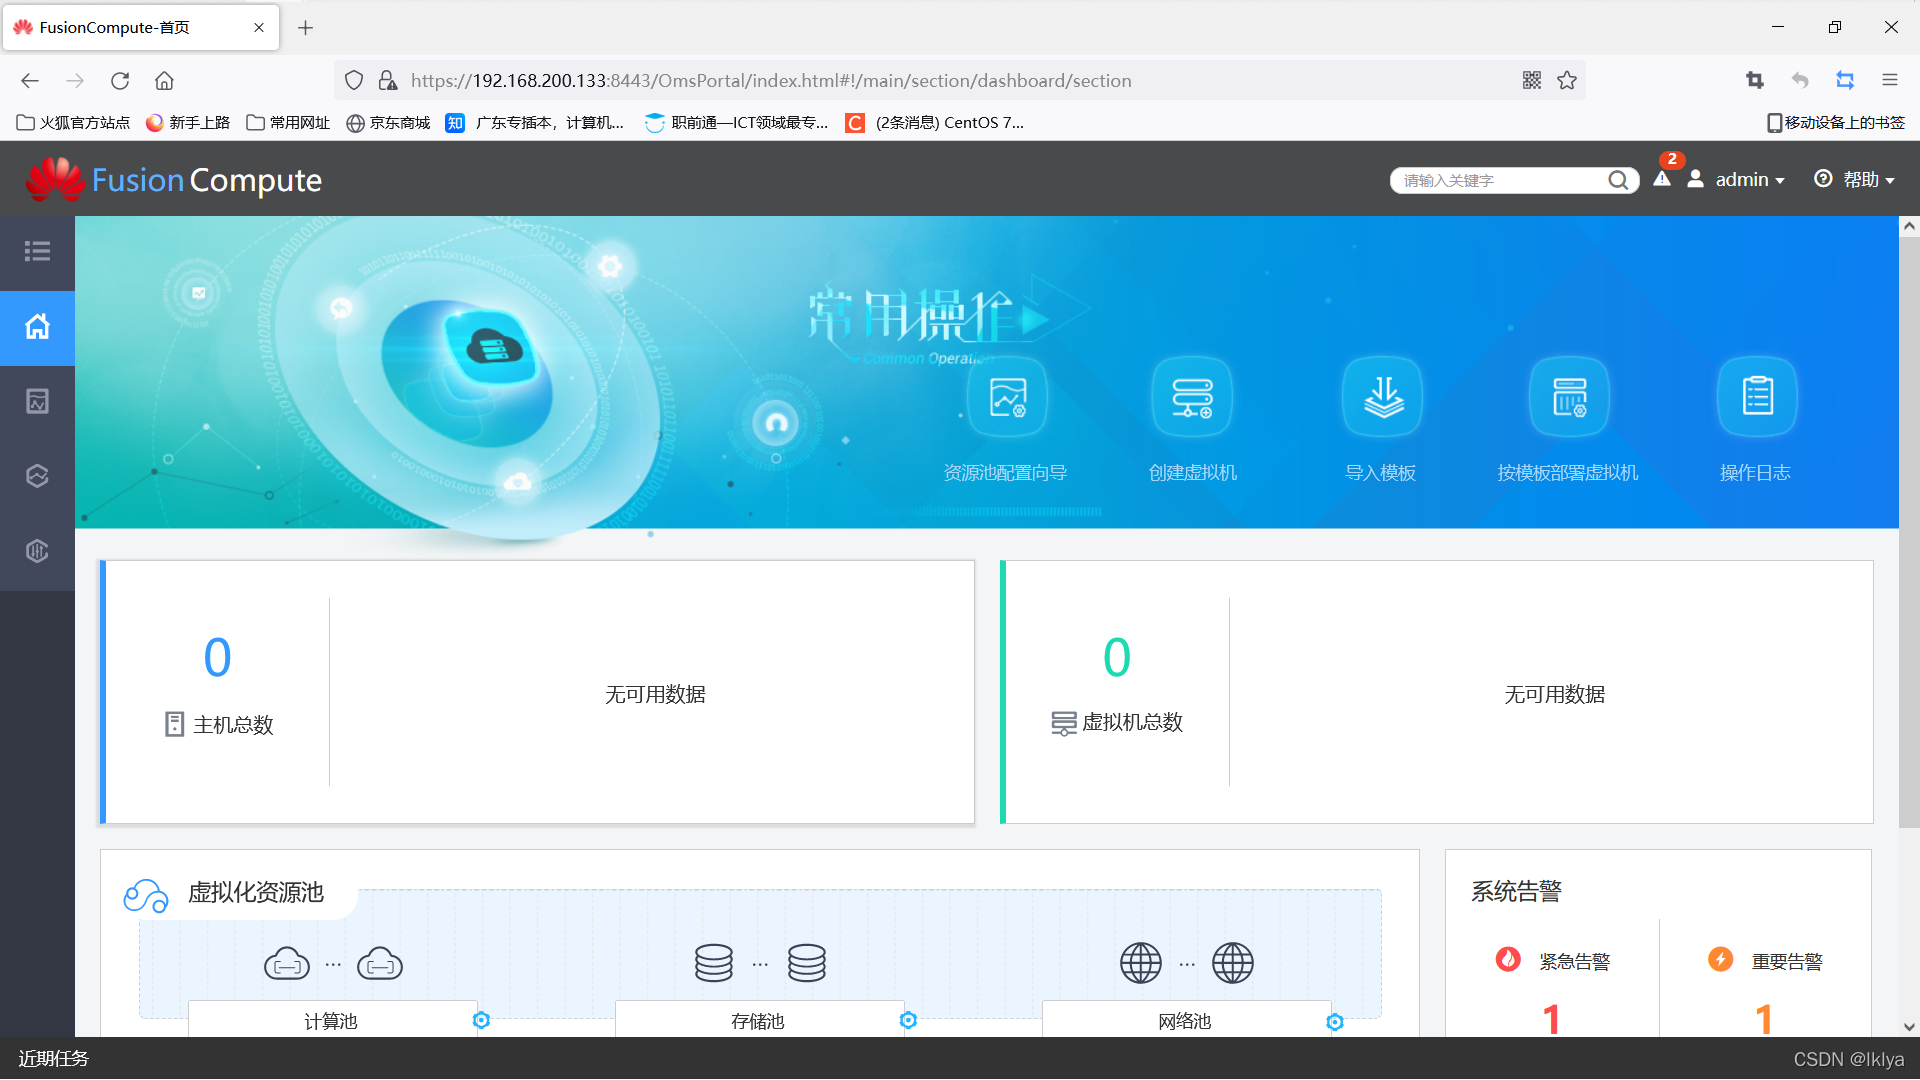
Task: Open the Help (帮助) dropdown
Action: pyautogui.click(x=1856, y=180)
